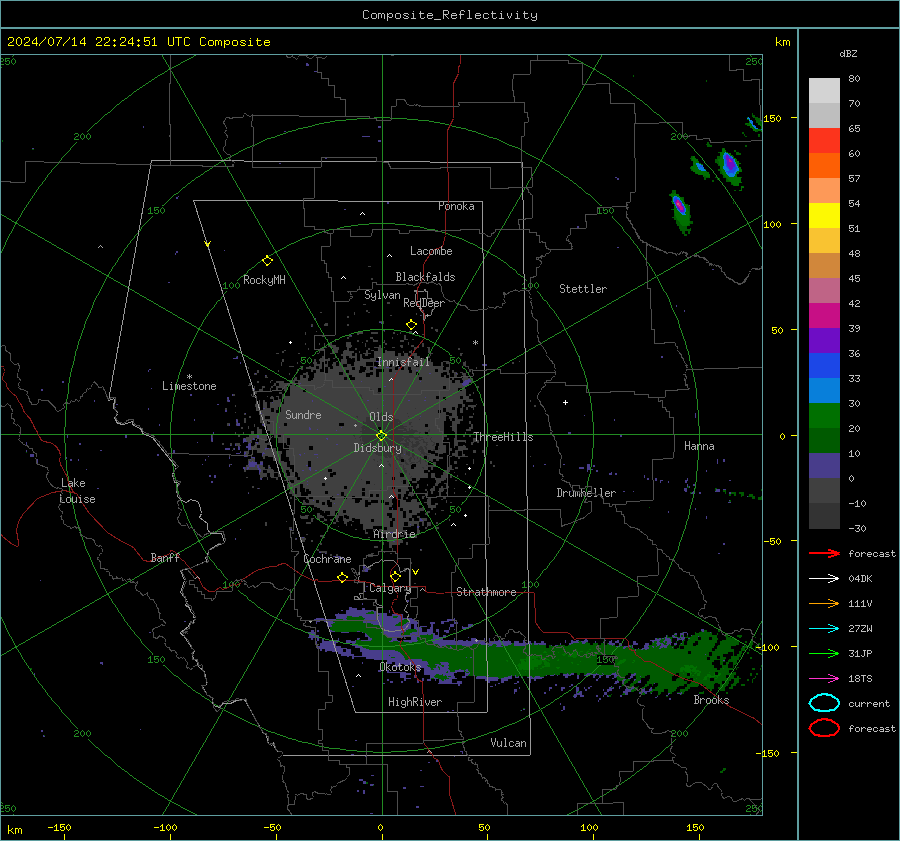Click the Drumheller city label
The image size is (900, 841).
586,493
